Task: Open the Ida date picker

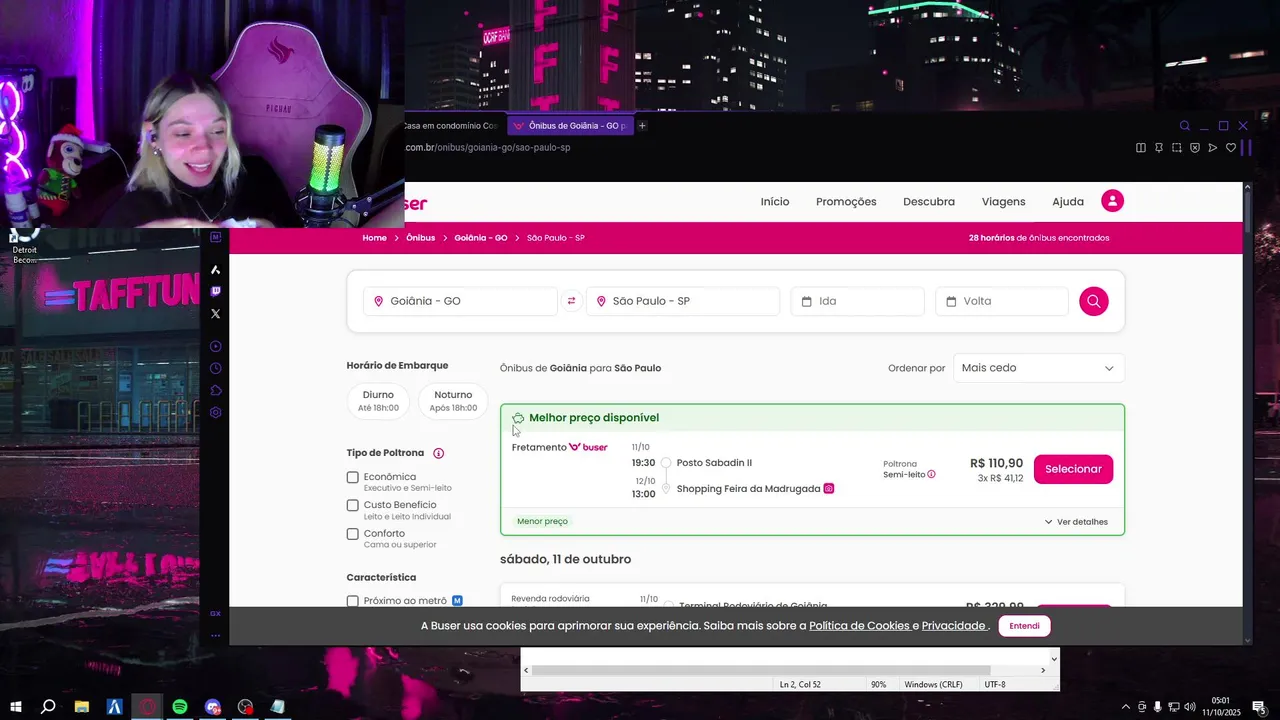Action: (858, 301)
